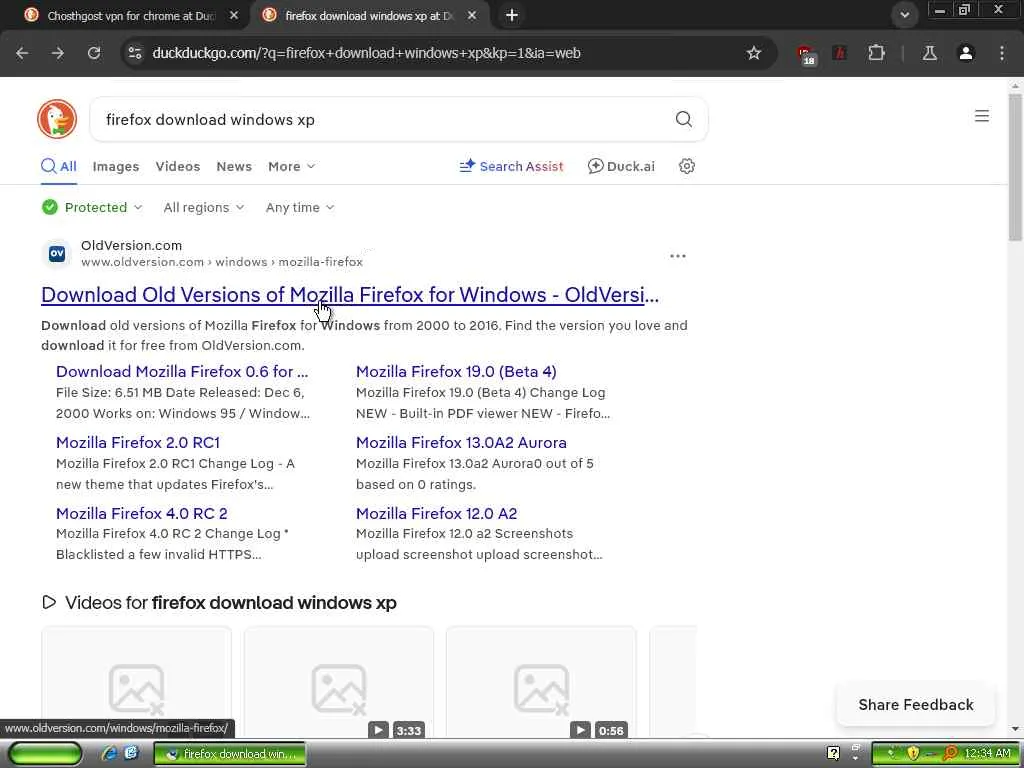Viewport: 1024px width, 768px height.
Task: Open the first video thumbnail without duration
Action: tap(136, 682)
